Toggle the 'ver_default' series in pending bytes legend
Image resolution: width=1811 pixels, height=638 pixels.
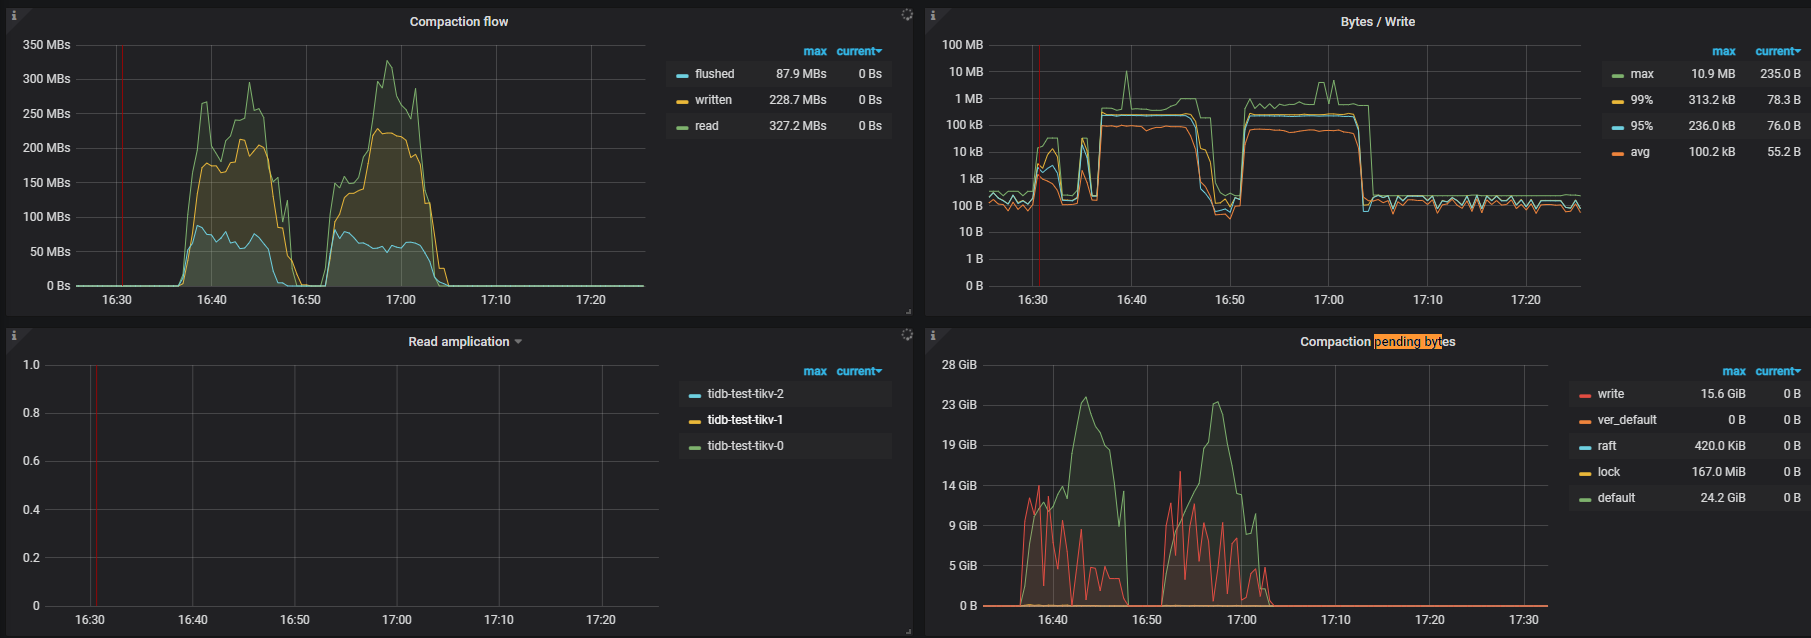click(x=1626, y=420)
